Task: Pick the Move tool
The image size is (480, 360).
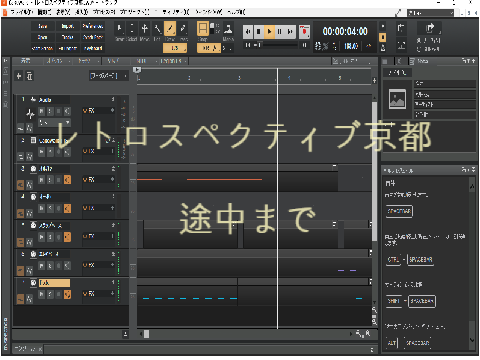Action: click(x=145, y=29)
